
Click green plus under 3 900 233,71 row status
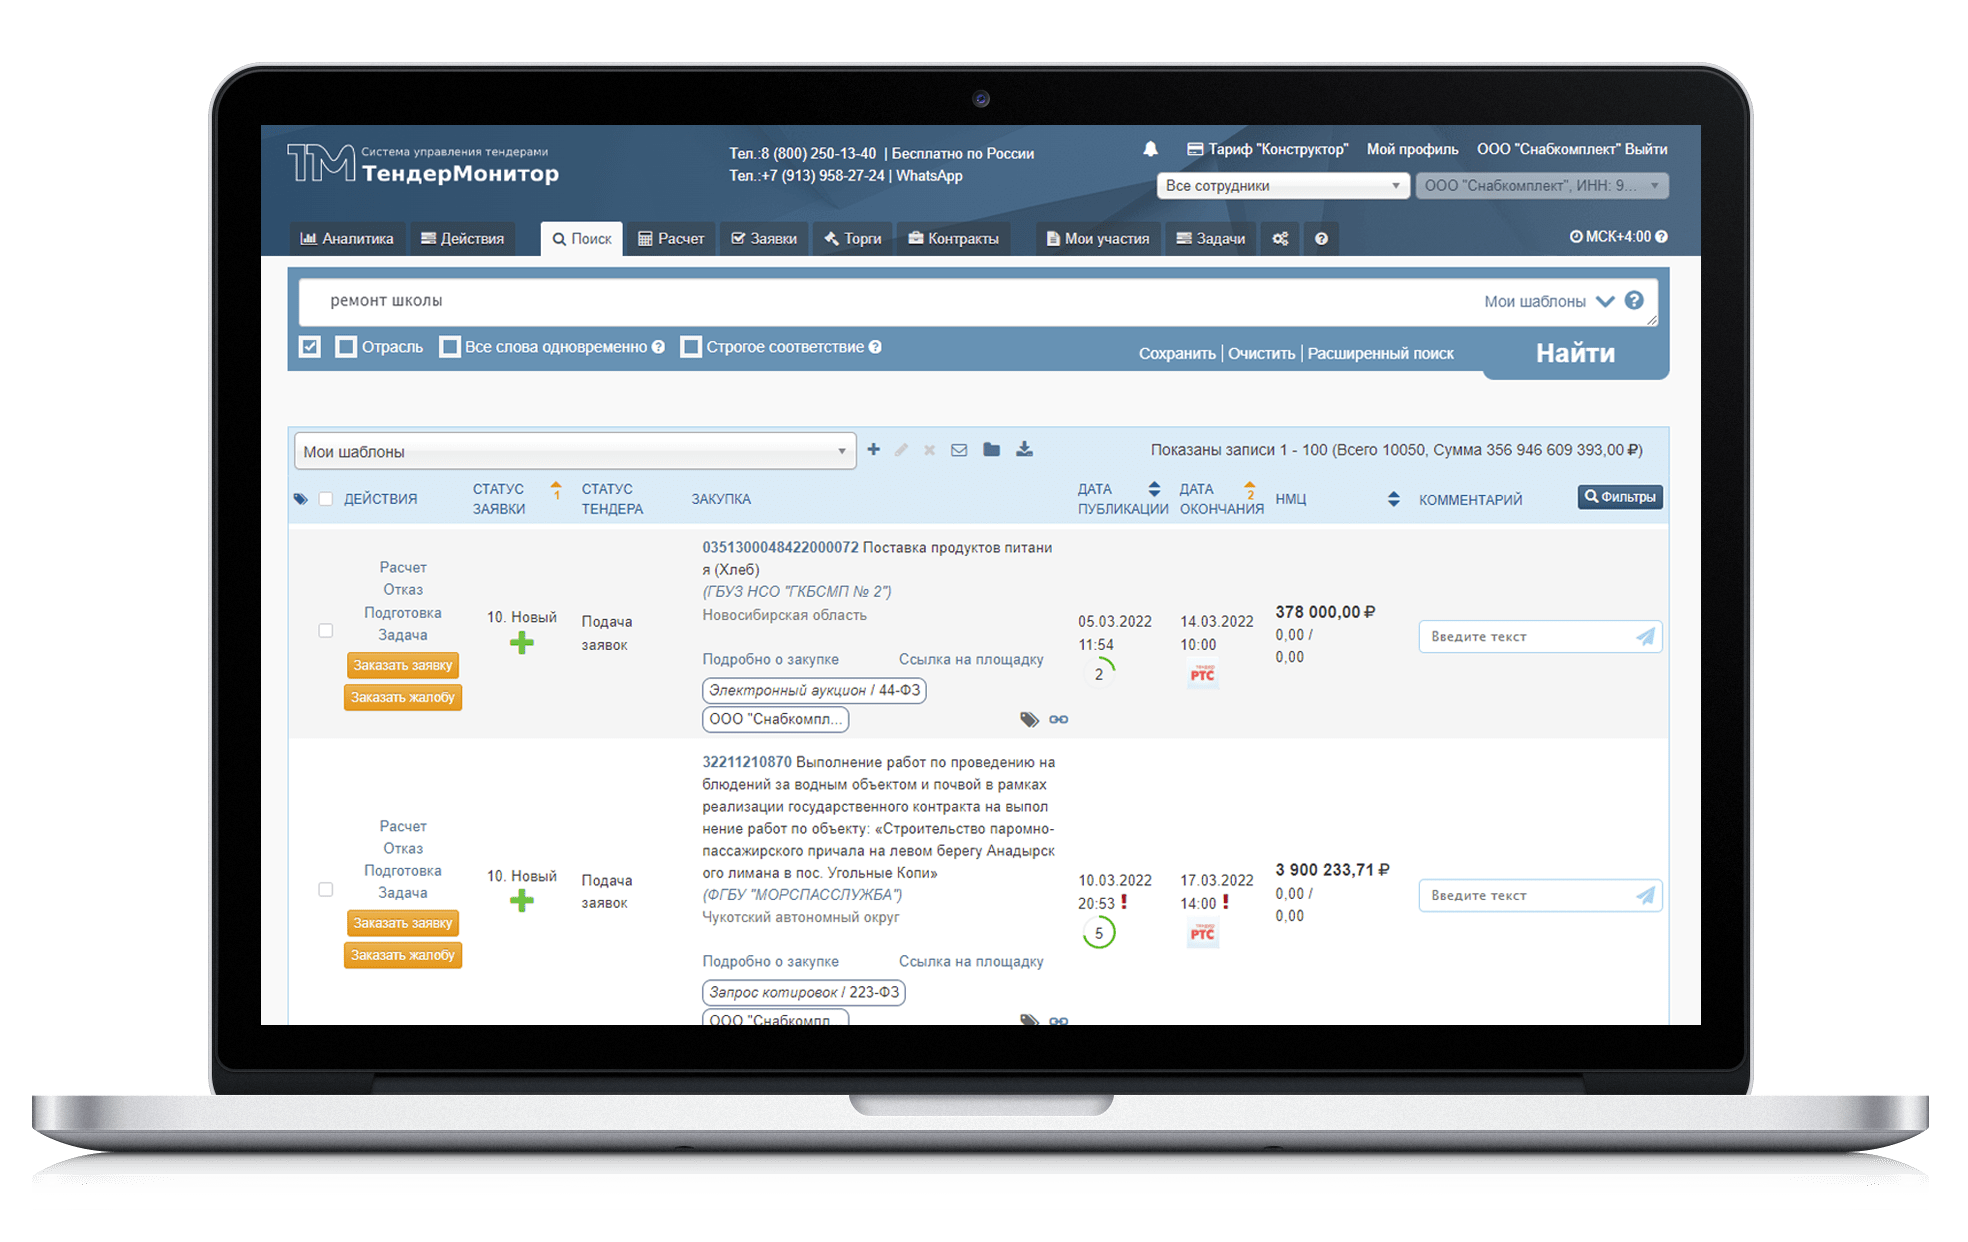click(x=521, y=901)
